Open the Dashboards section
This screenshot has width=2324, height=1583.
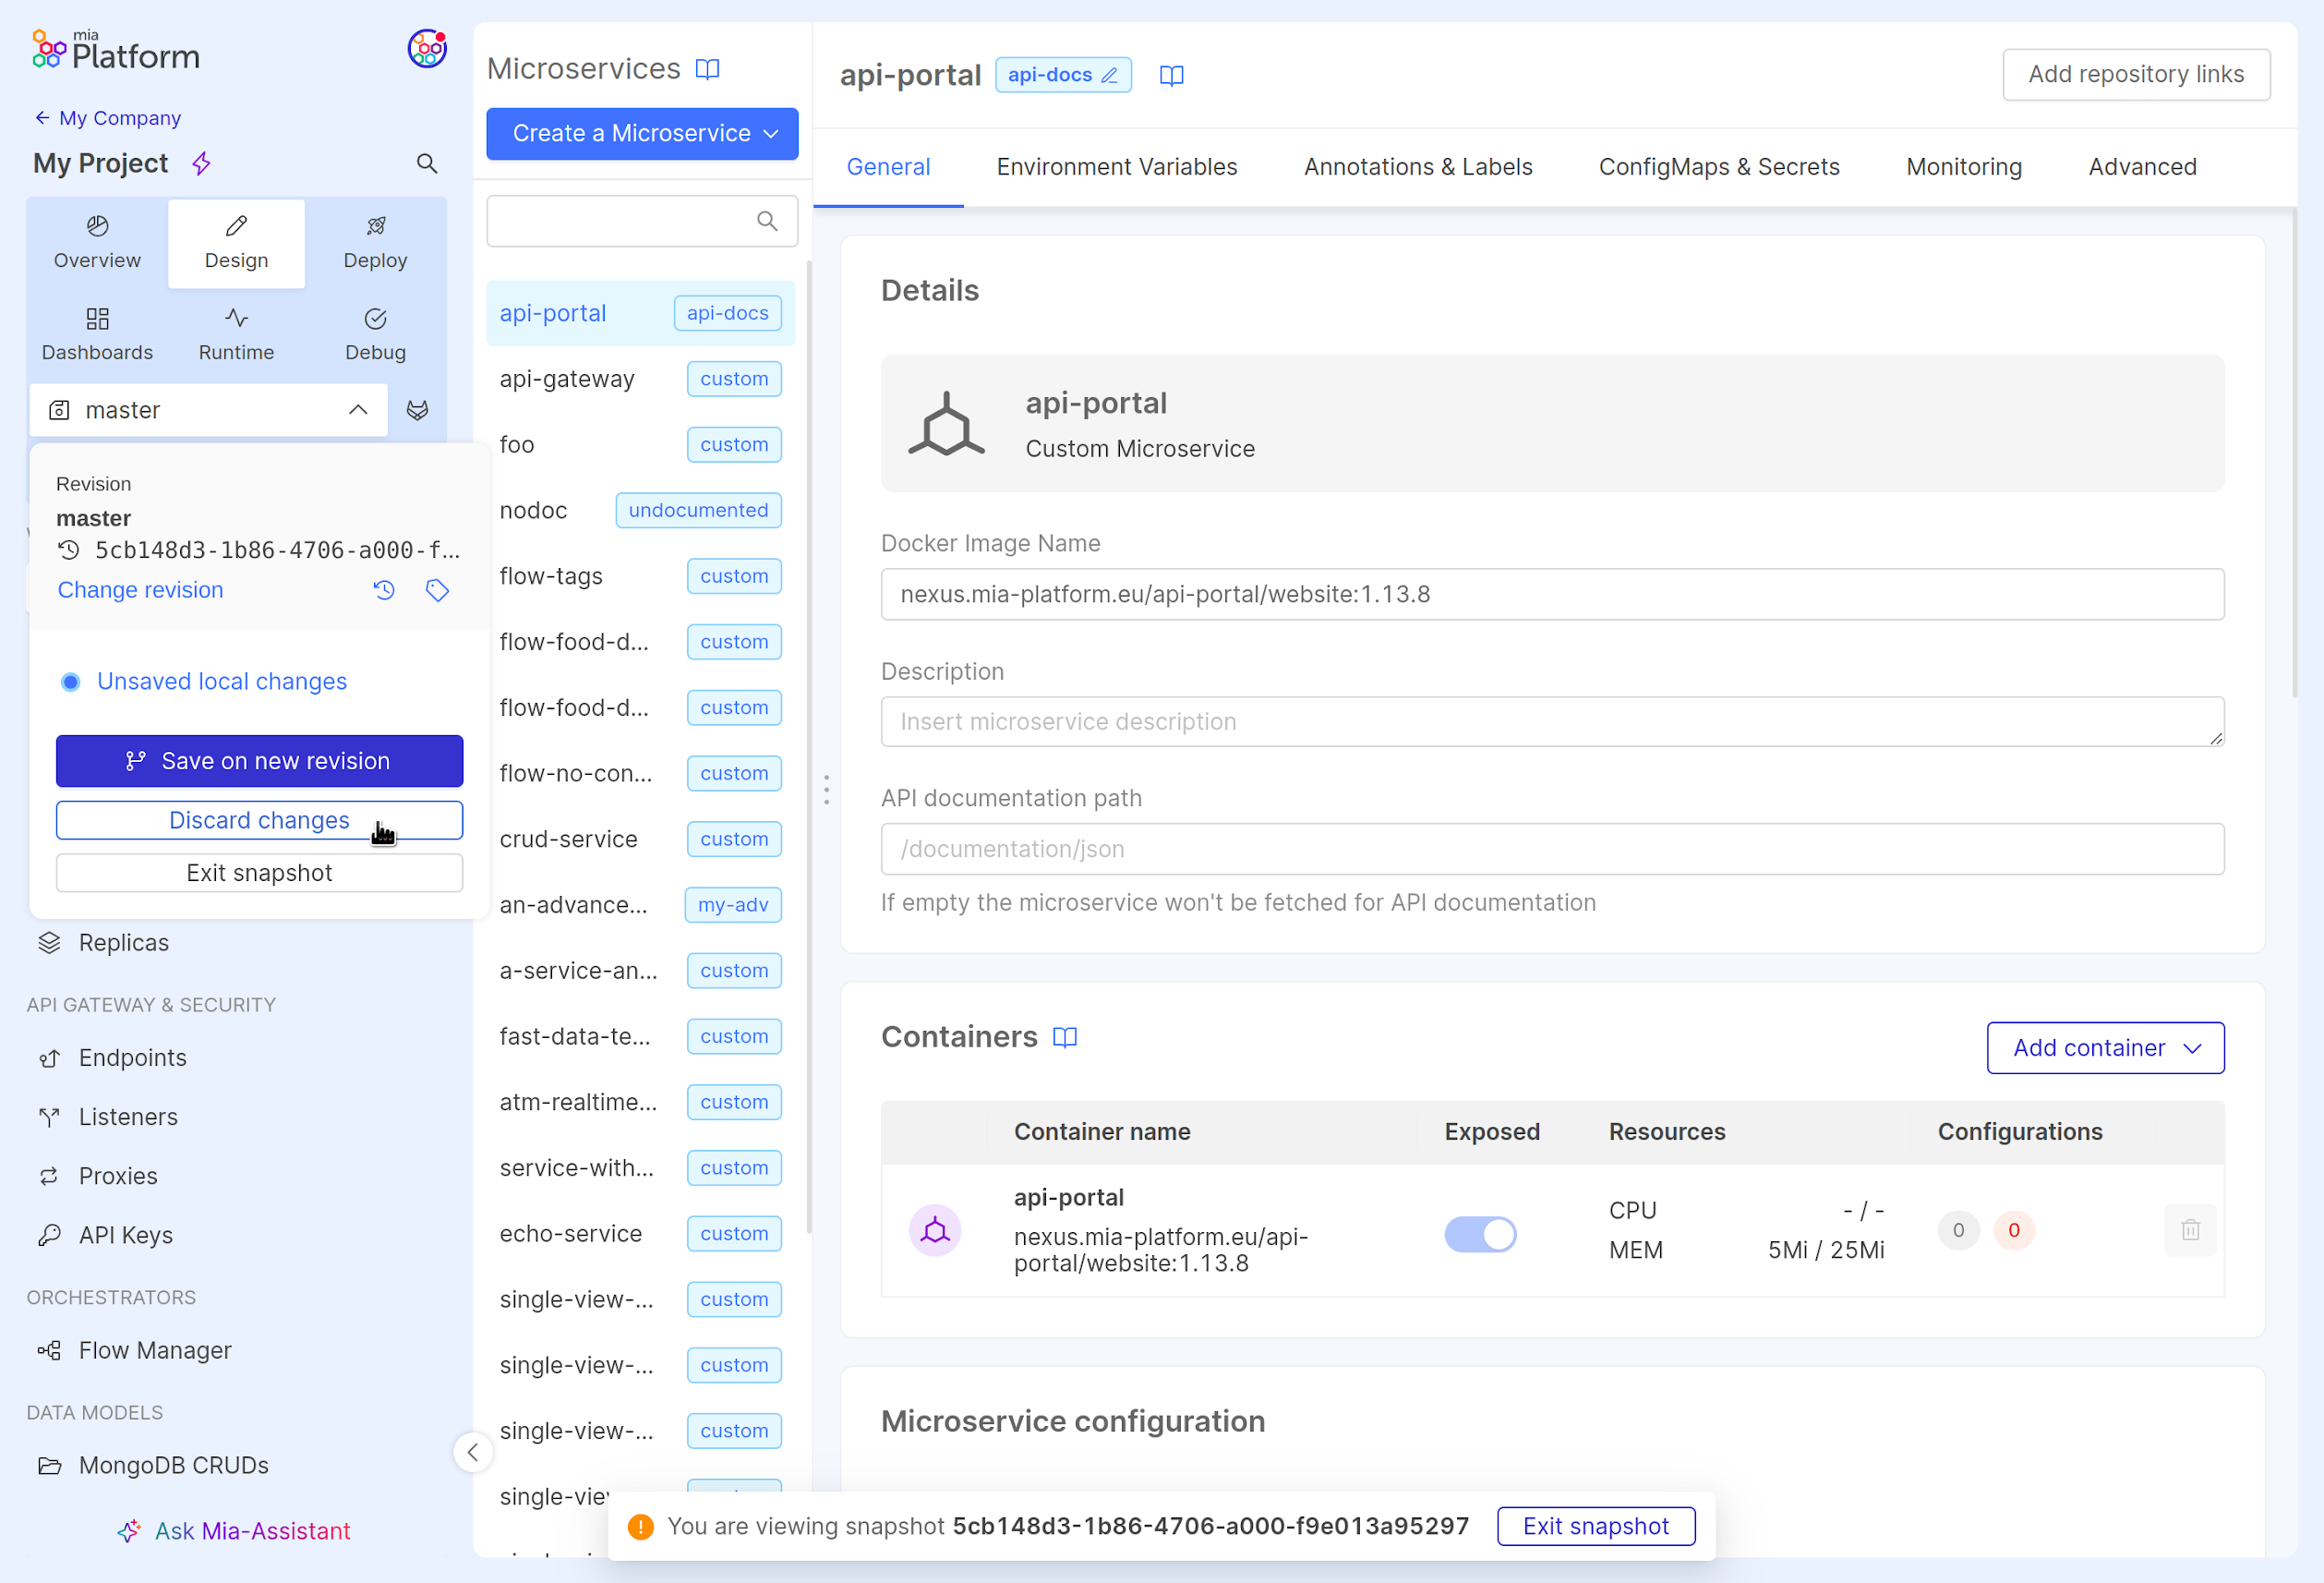(x=97, y=334)
